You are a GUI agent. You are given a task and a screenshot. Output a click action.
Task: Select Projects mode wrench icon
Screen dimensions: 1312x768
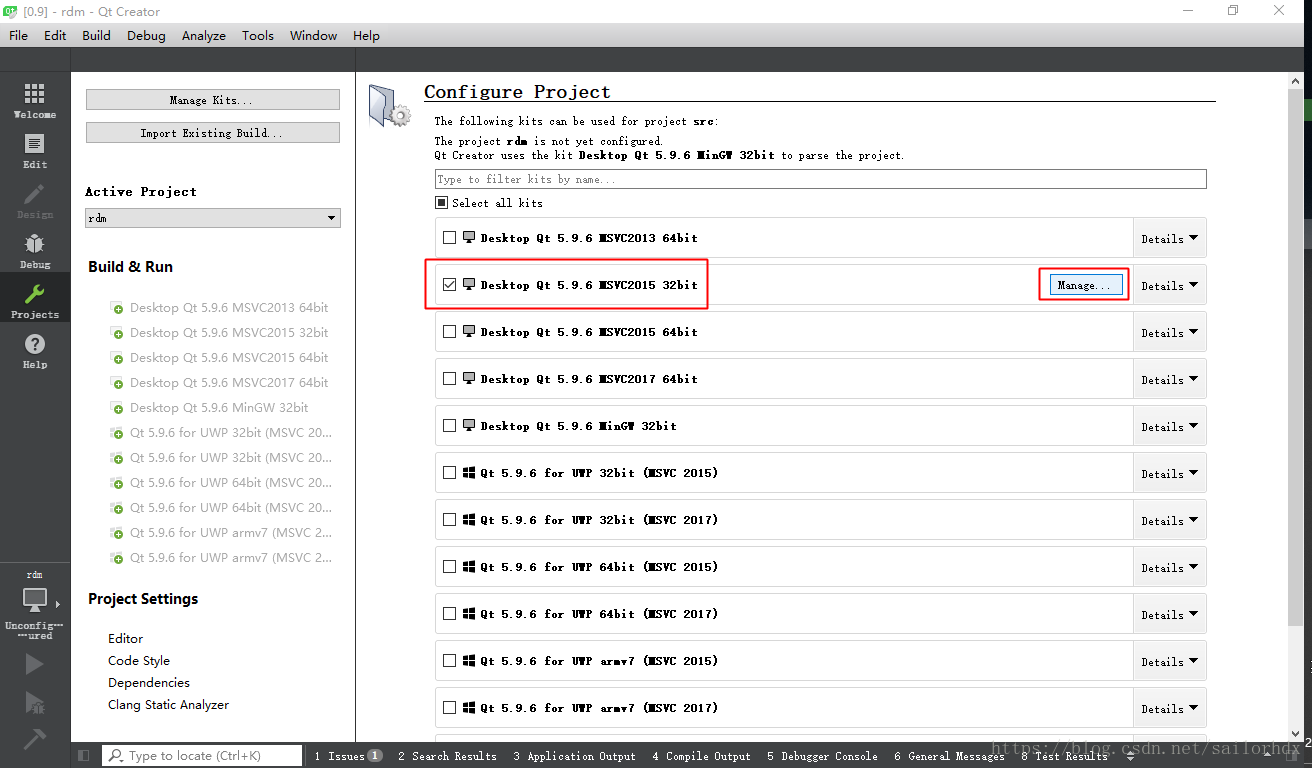pyautogui.click(x=35, y=294)
